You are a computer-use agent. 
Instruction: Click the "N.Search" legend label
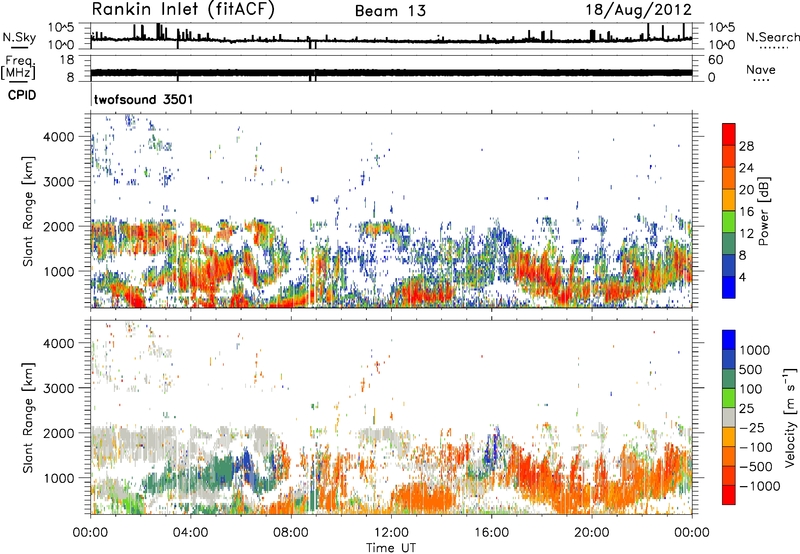(772, 37)
